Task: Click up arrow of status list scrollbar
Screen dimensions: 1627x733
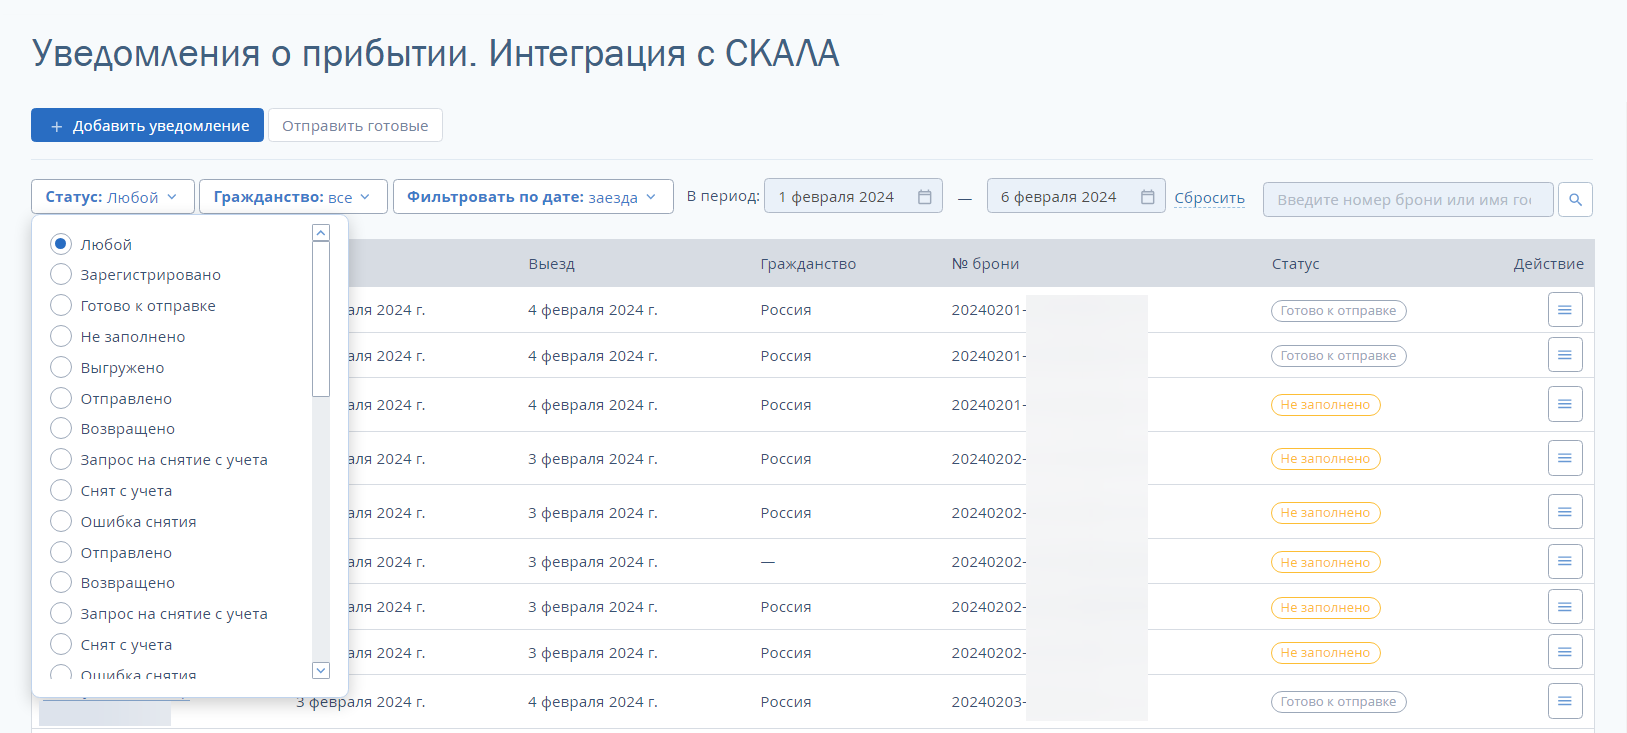Action: click(321, 233)
